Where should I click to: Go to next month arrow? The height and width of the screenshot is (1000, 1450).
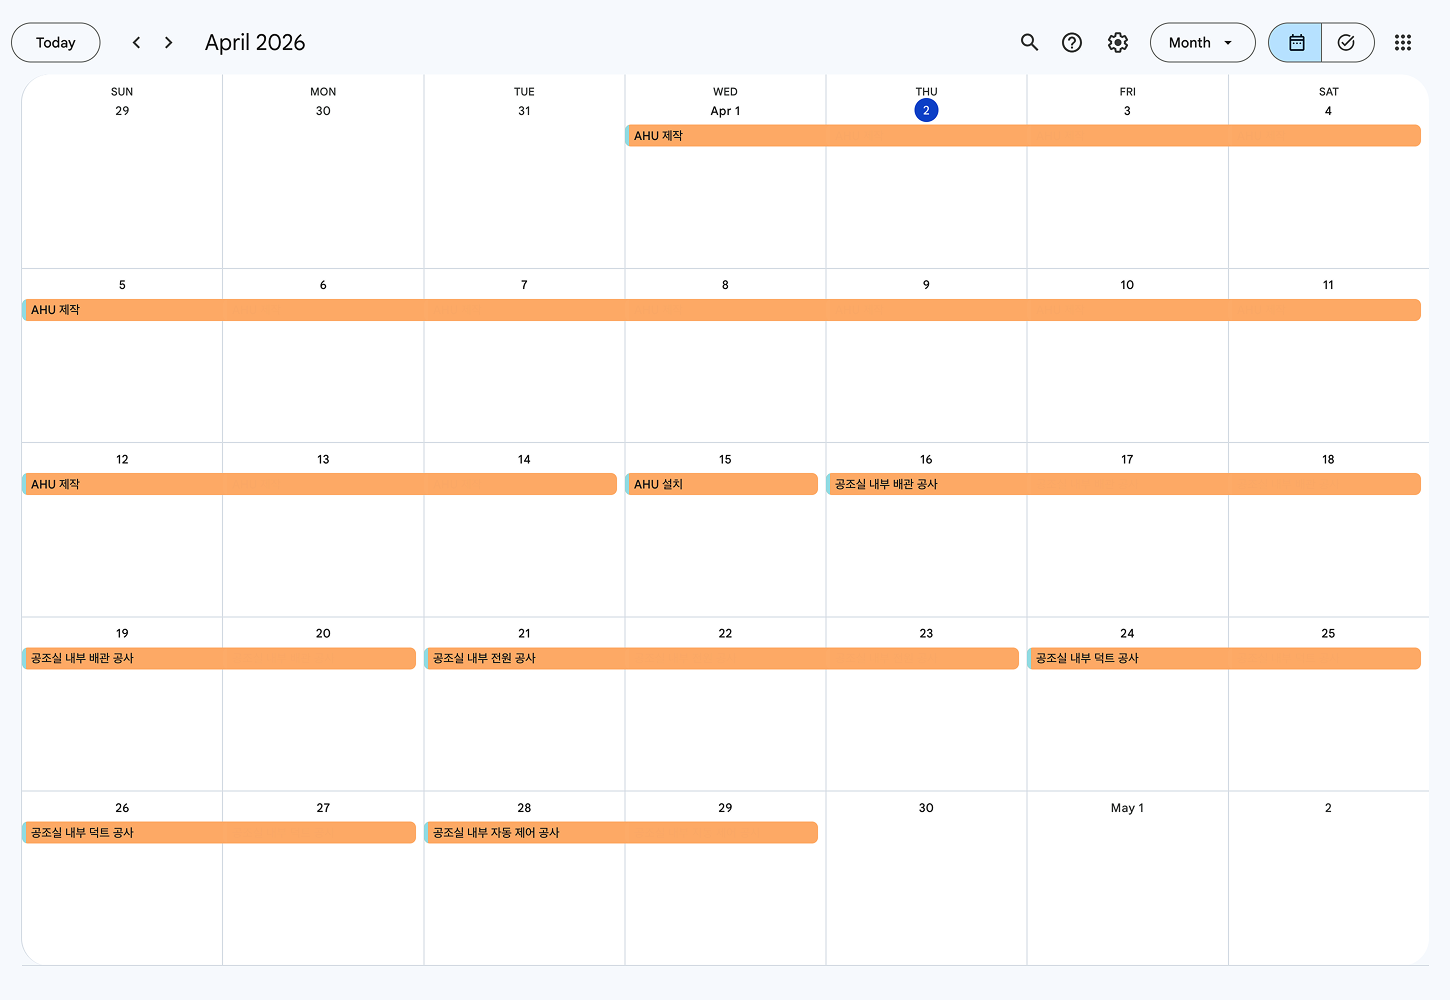point(168,42)
